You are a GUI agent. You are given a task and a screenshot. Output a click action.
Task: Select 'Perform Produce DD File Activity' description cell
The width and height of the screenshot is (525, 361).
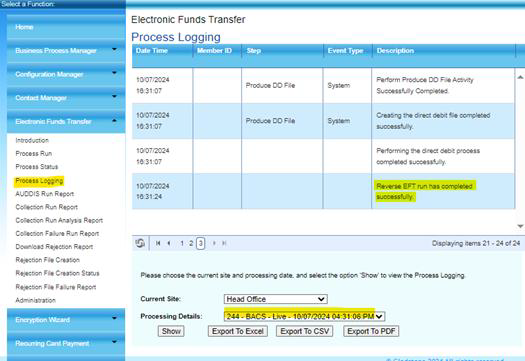[x=443, y=85]
